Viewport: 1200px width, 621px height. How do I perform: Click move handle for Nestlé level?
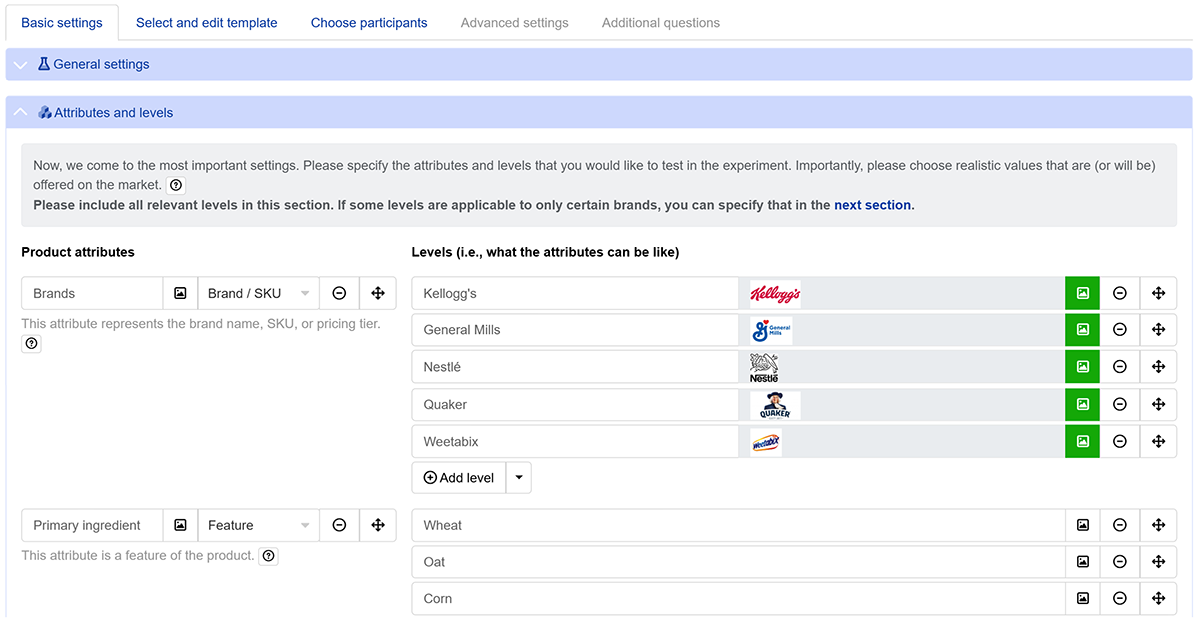pyautogui.click(x=1158, y=367)
